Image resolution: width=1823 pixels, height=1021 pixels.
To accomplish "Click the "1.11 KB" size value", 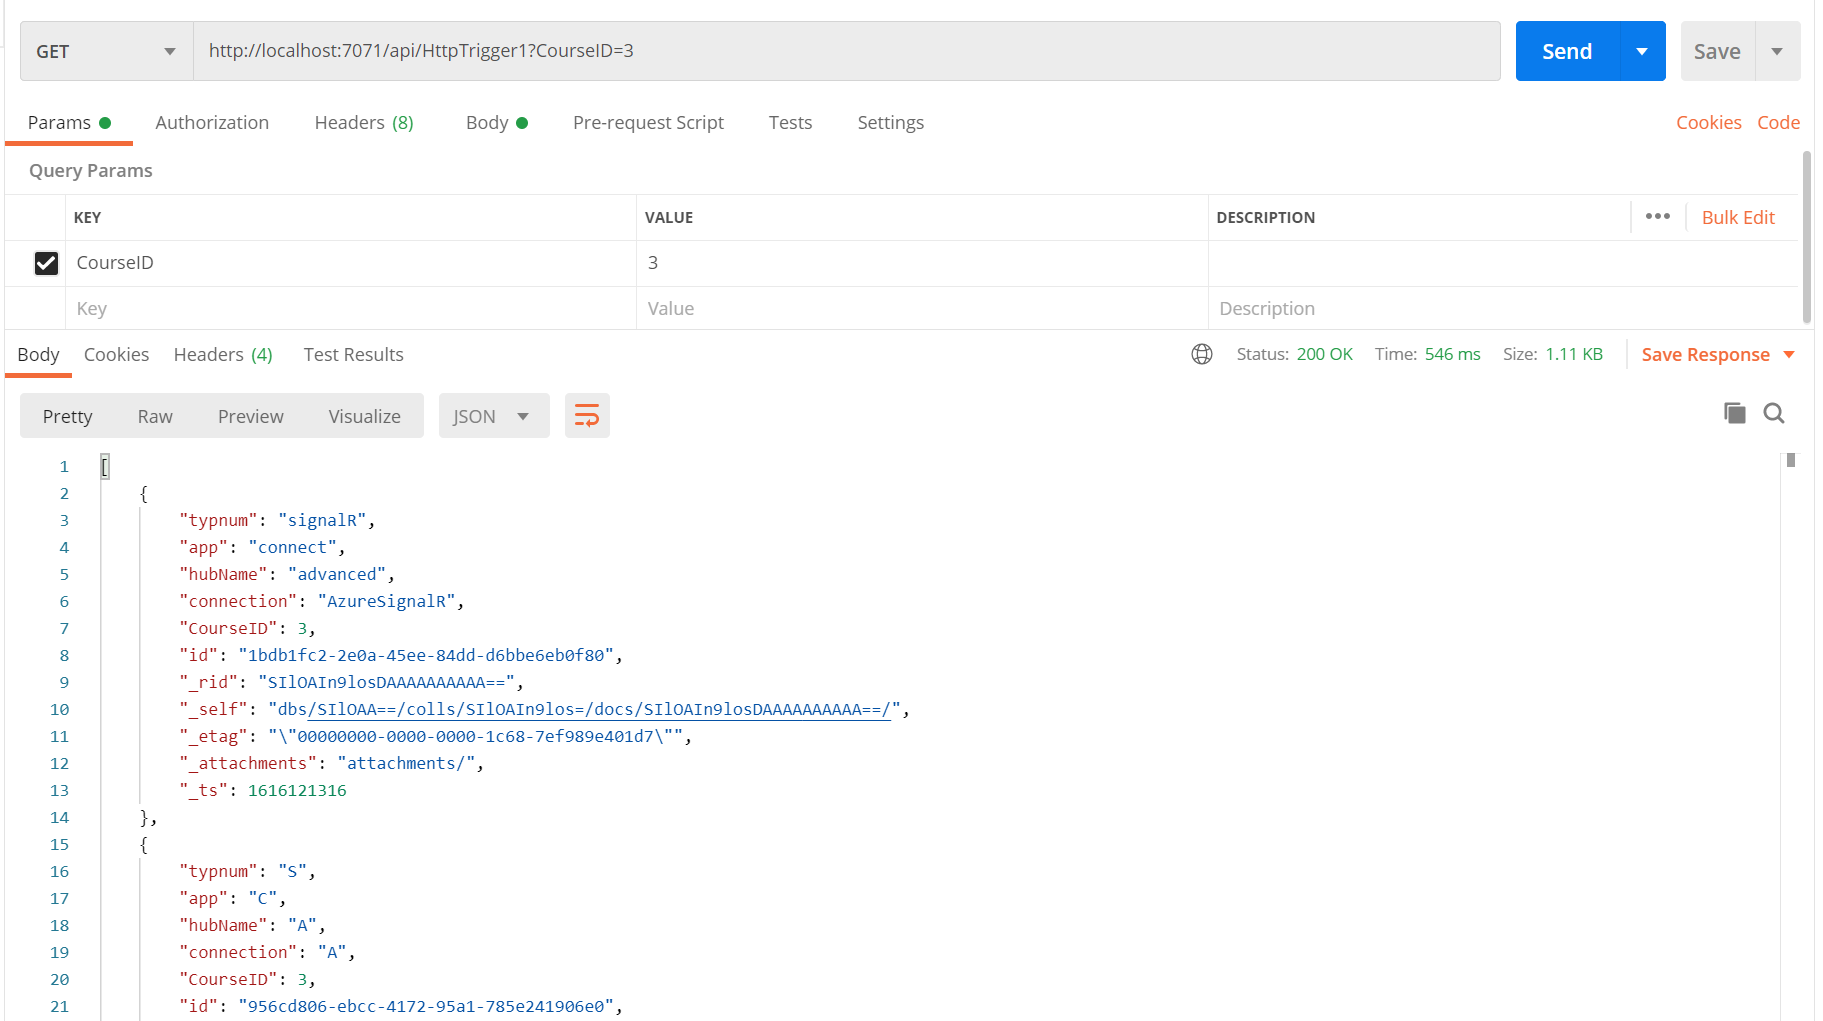I will pyautogui.click(x=1574, y=354).
